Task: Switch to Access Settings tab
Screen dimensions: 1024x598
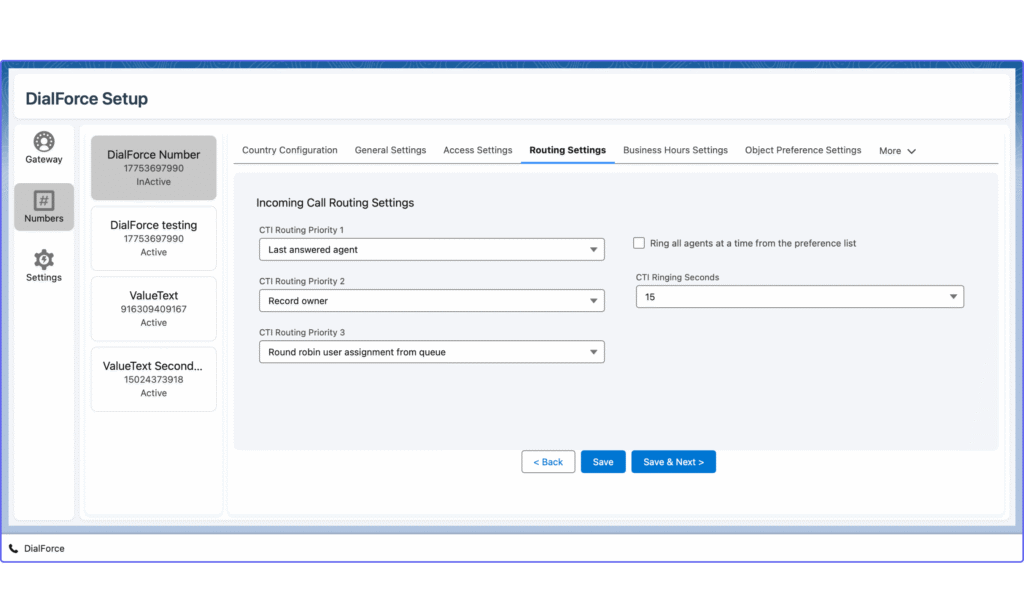Action: (x=478, y=150)
